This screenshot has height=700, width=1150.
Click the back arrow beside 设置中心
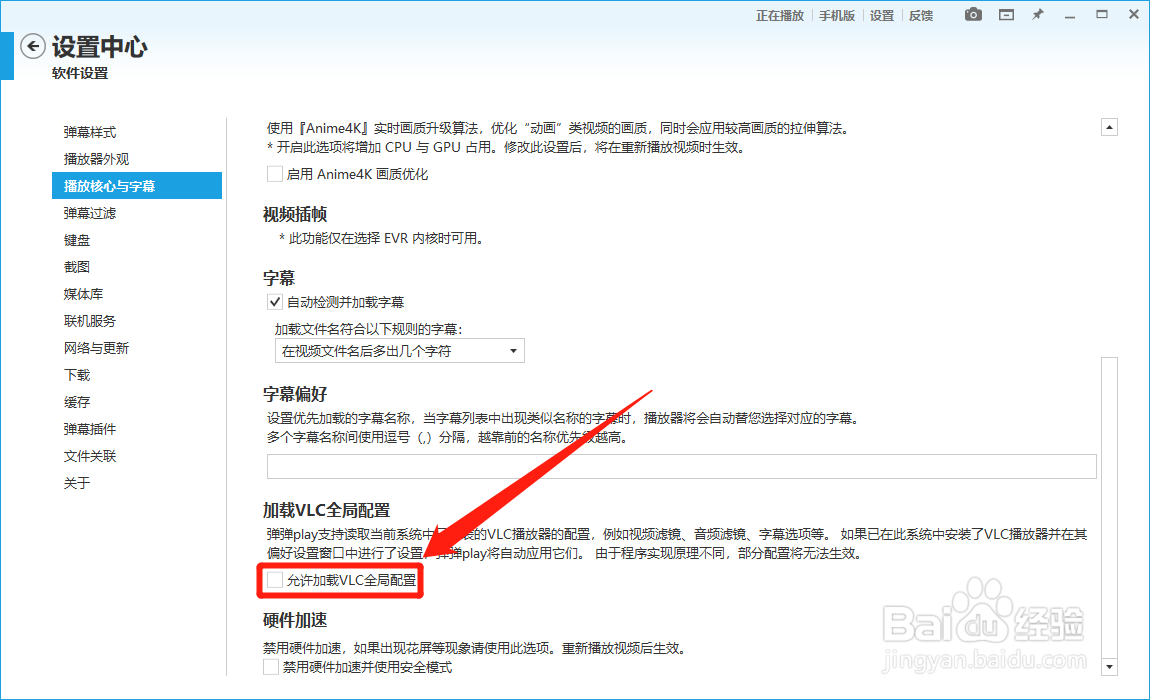32,46
